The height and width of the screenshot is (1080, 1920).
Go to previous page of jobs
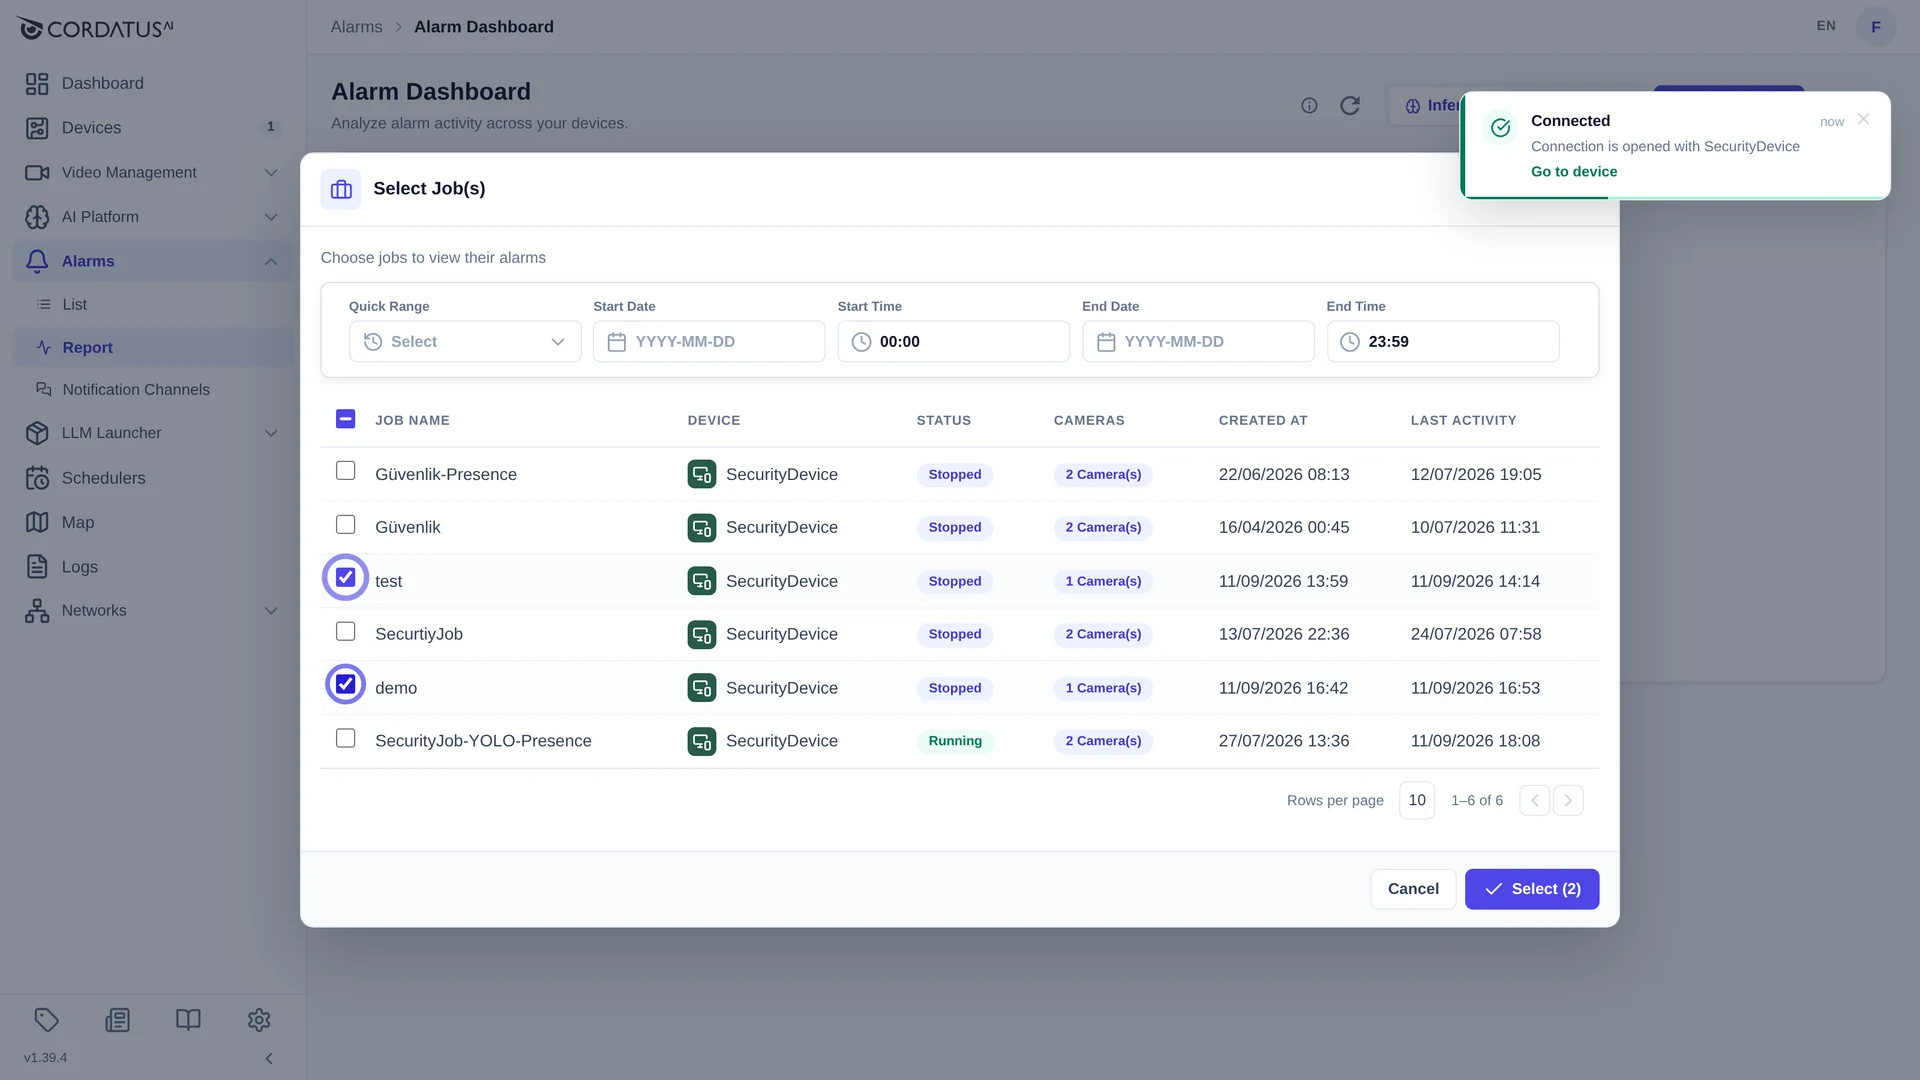pyautogui.click(x=1534, y=800)
